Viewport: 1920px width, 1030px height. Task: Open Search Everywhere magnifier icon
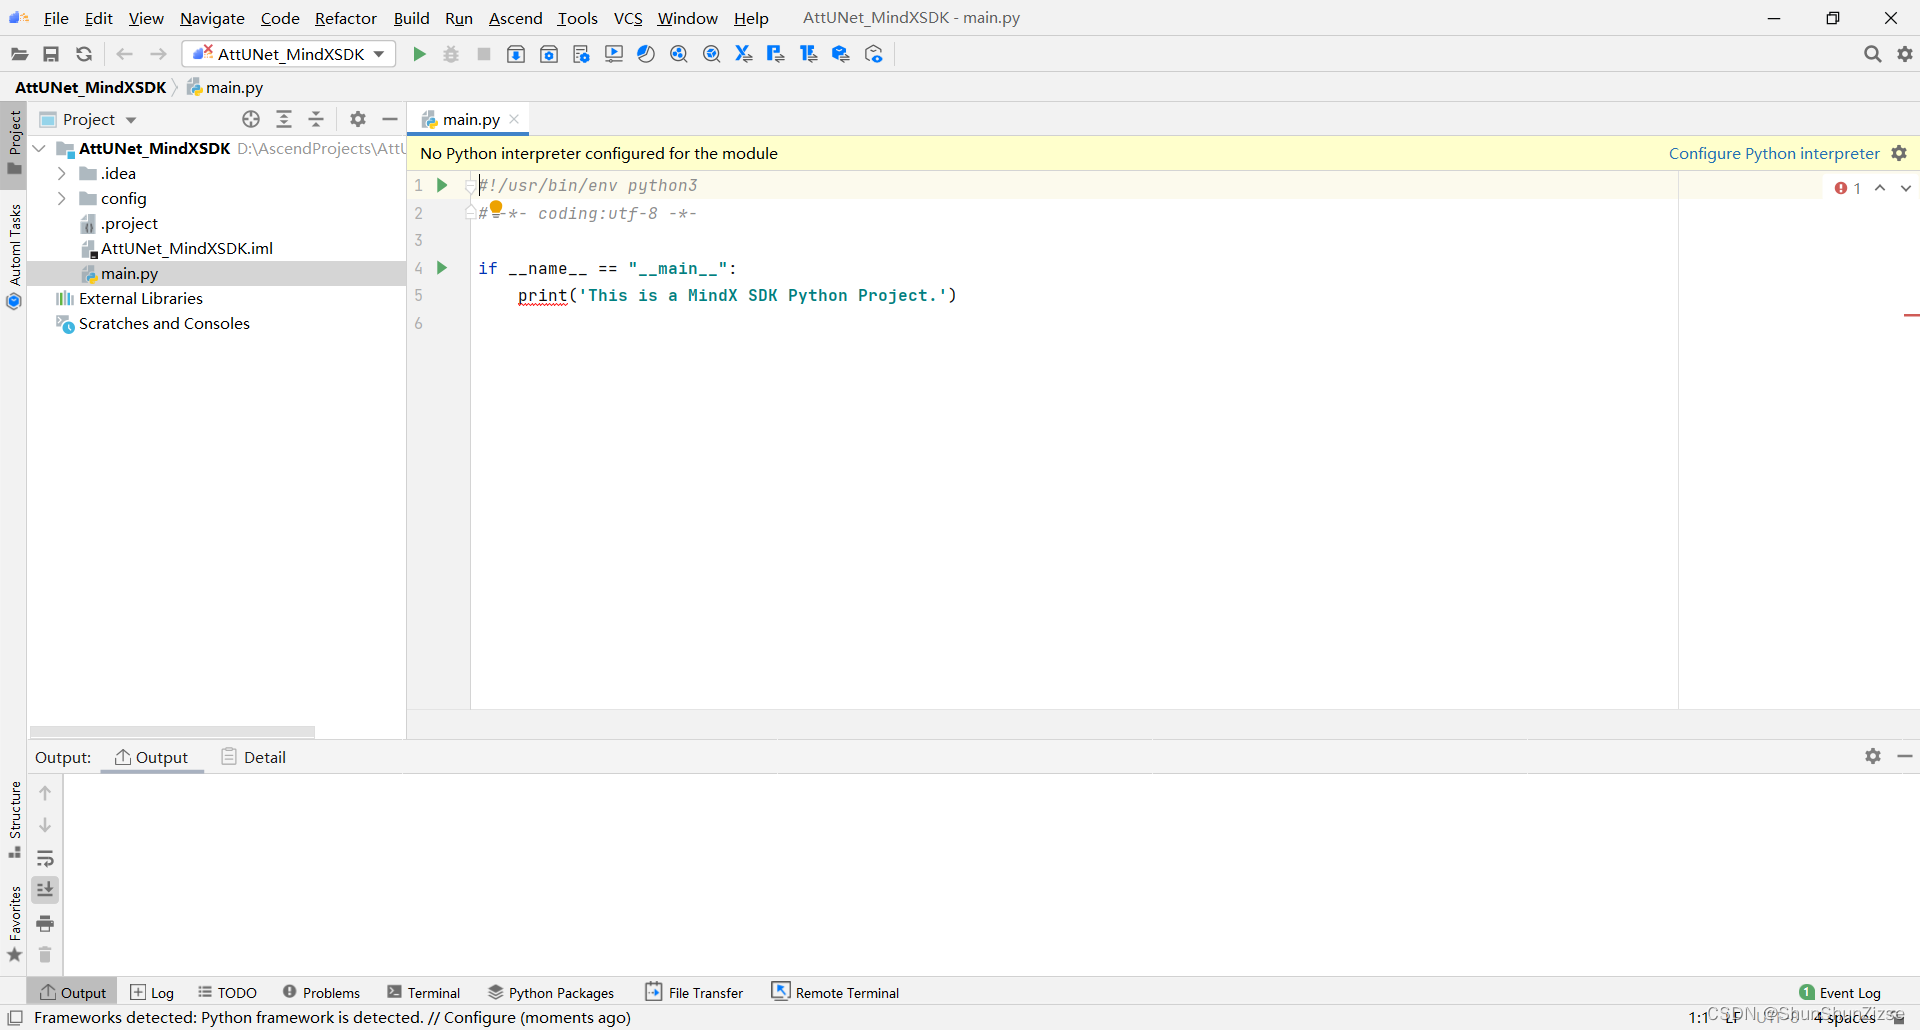pyautogui.click(x=1872, y=54)
